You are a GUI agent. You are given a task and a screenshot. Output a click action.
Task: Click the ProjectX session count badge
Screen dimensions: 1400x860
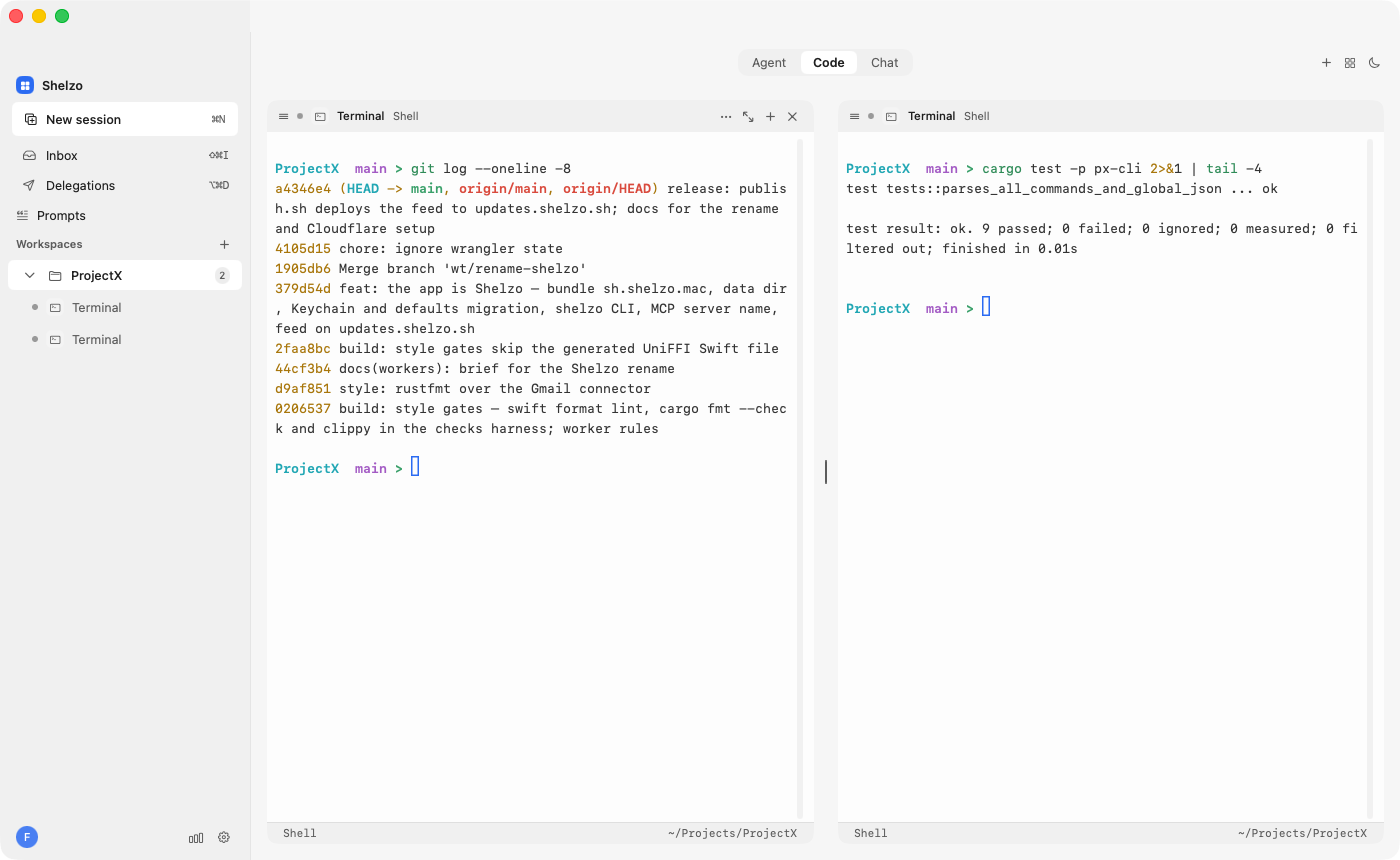pyautogui.click(x=222, y=275)
